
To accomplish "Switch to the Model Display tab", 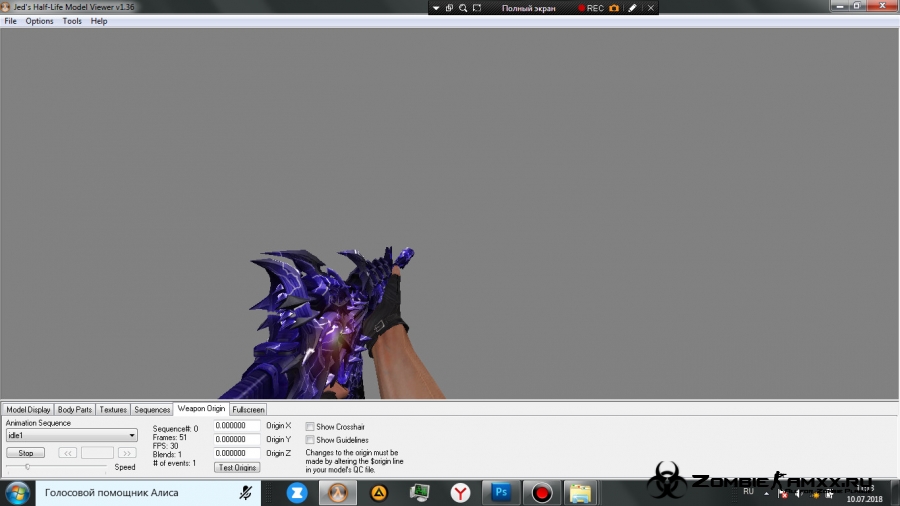I will (28, 410).
